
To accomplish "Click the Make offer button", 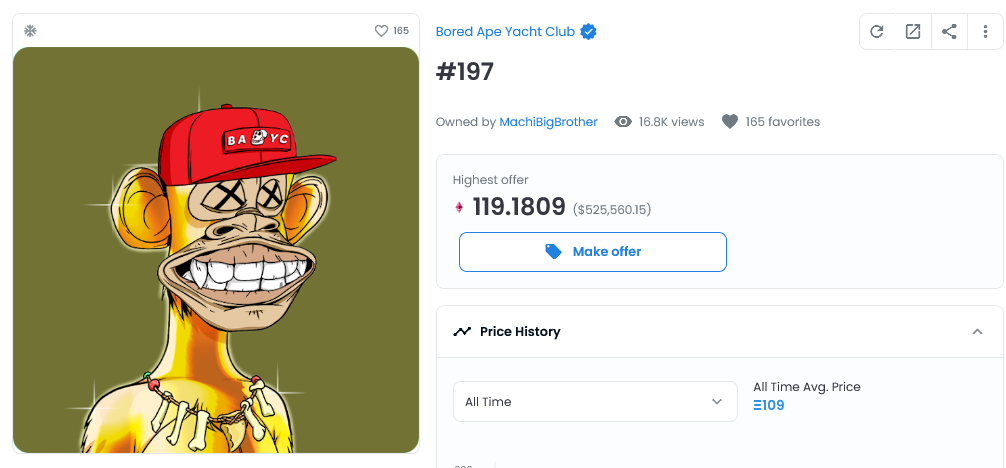I will point(593,252).
